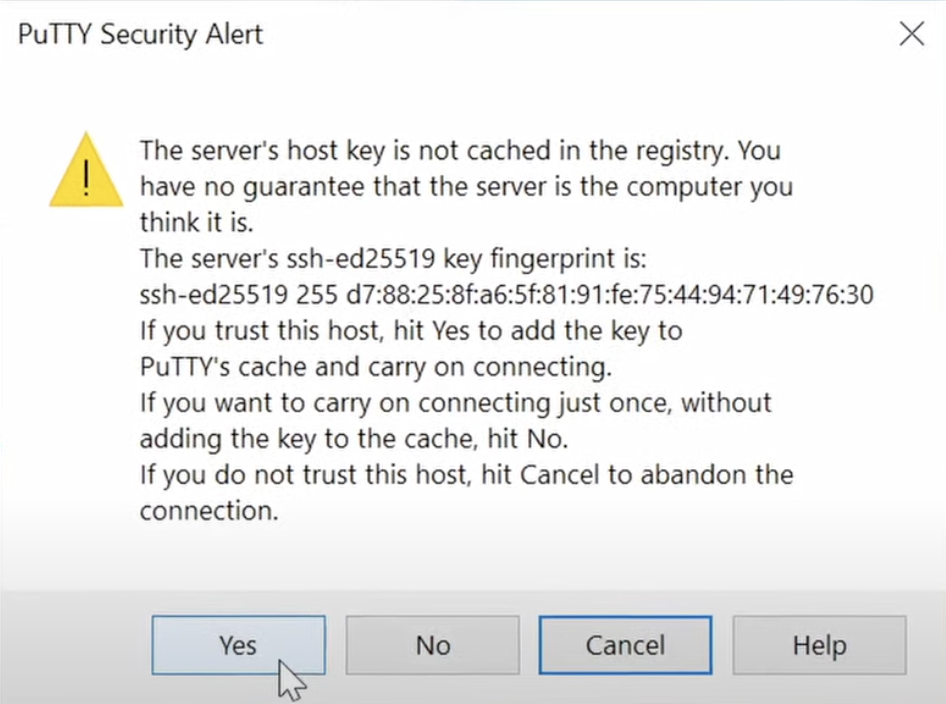Hit Cancel to abandon the connection
This screenshot has height=704, width=946.
626,645
